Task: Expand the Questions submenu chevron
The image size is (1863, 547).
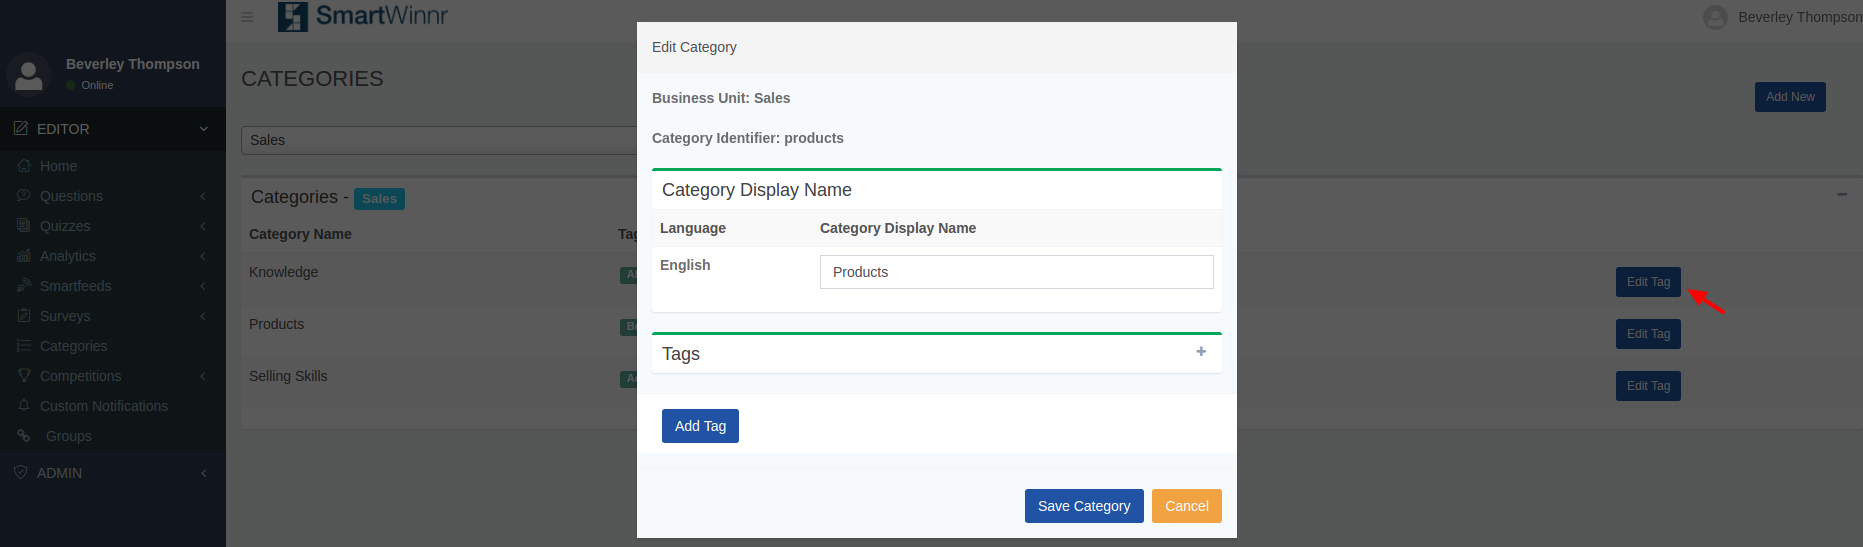Action: click(x=203, y=196)
